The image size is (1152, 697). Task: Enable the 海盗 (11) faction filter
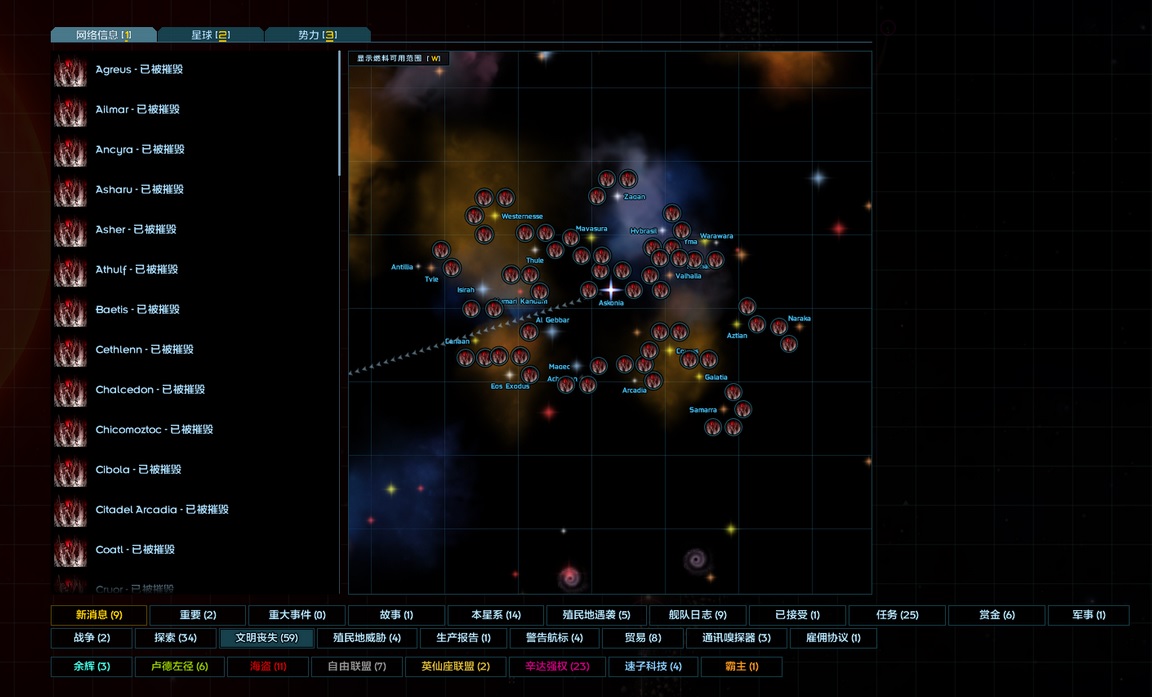coord(267,666)
